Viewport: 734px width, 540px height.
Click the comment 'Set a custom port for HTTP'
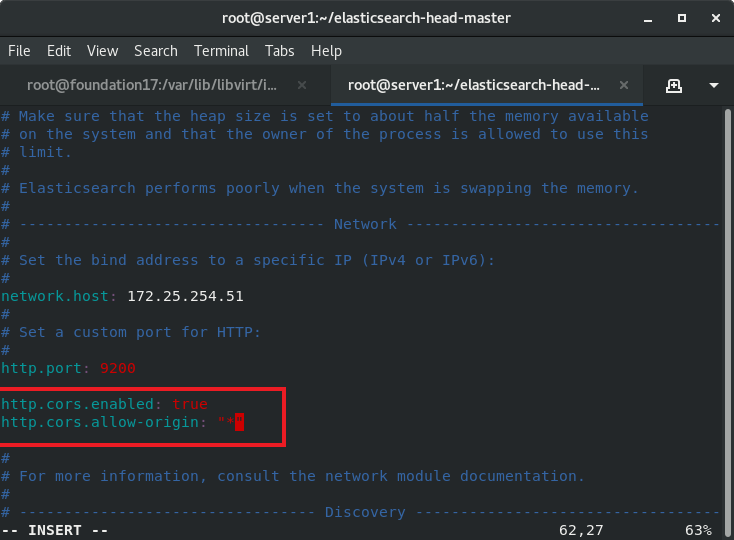pyautogui.click(x=131, y=332)
